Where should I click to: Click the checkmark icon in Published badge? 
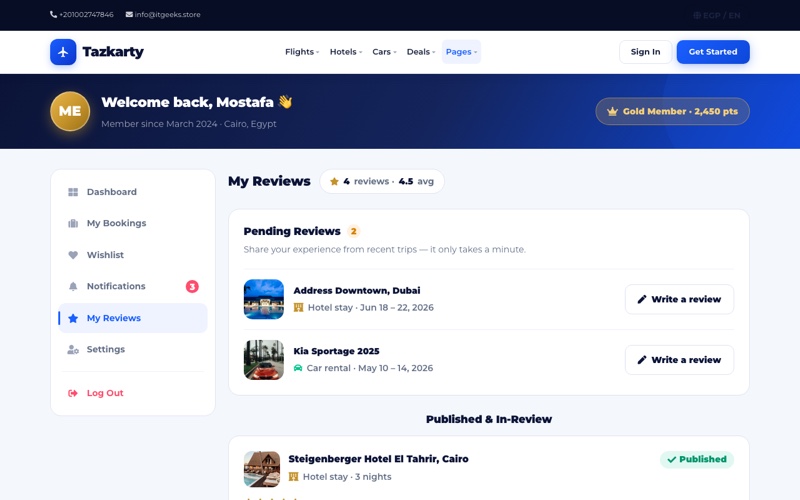pyautogui.click(x=671, y=460)
